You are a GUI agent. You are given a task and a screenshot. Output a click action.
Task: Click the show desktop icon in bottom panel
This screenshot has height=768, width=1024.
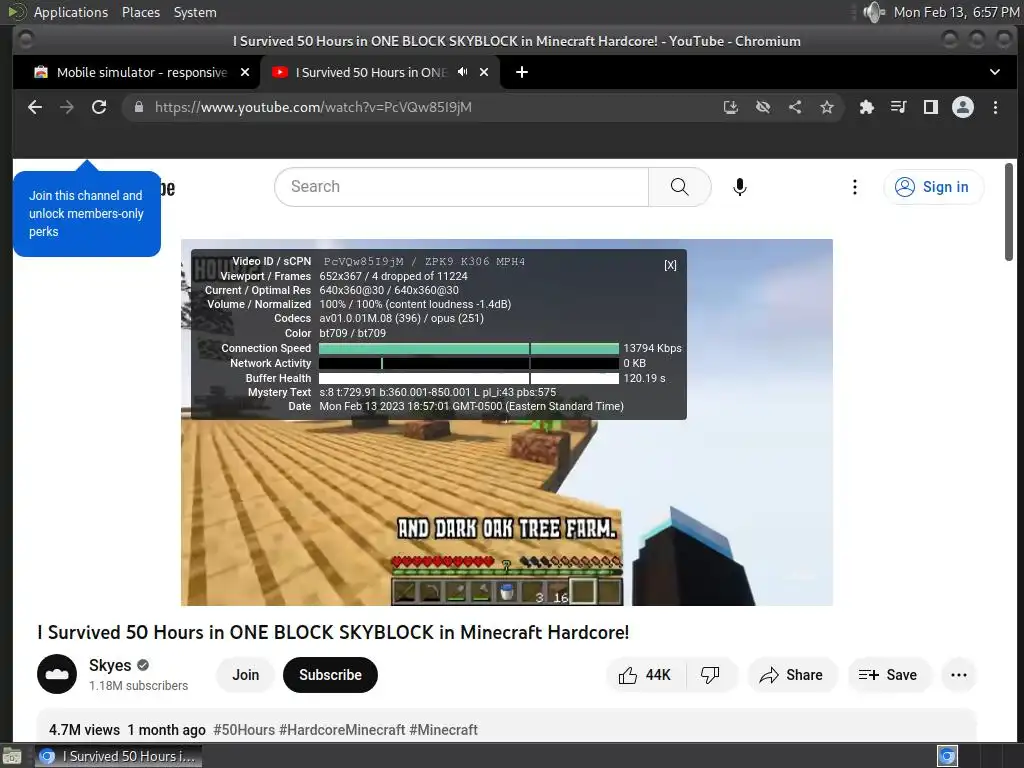pyautogui.click(x=12, y=756)
